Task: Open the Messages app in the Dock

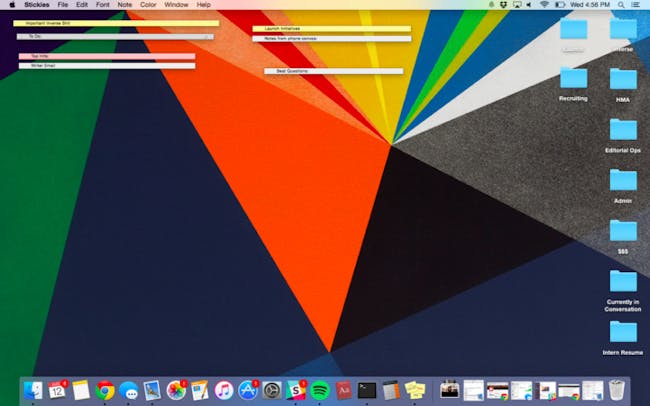Action: click(x=129, y=390)
